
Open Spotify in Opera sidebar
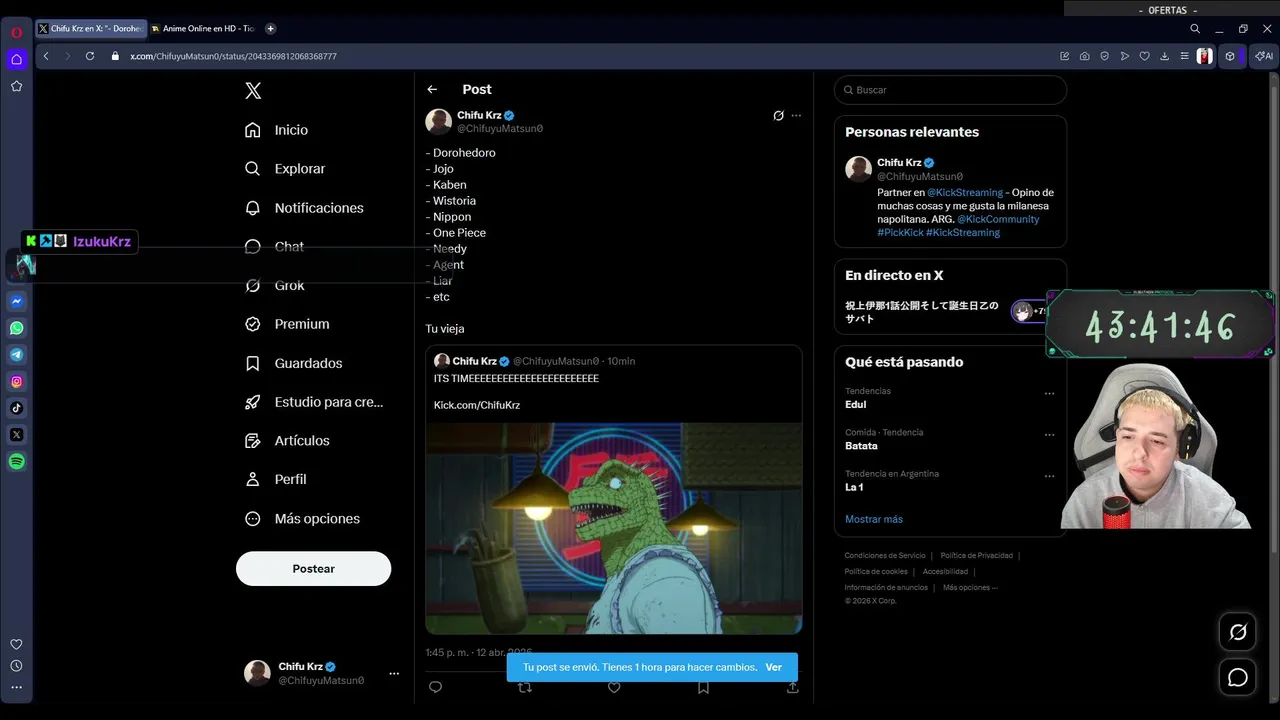(x=17, y=462)
